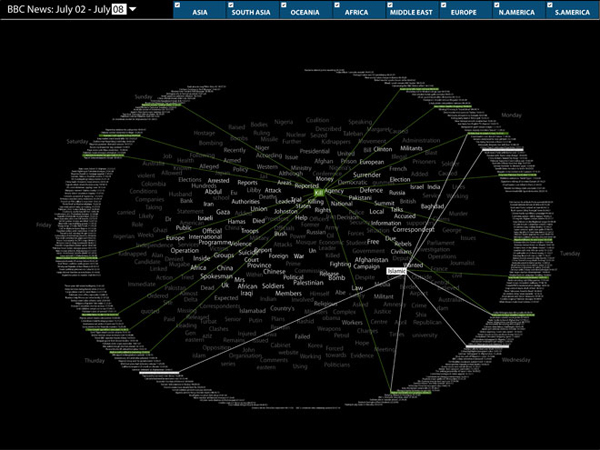Click the 'Monday' day label
Image resolution: width=600 pixels, height=450 pixels.
pyautogui.click(x=511, y=115)
